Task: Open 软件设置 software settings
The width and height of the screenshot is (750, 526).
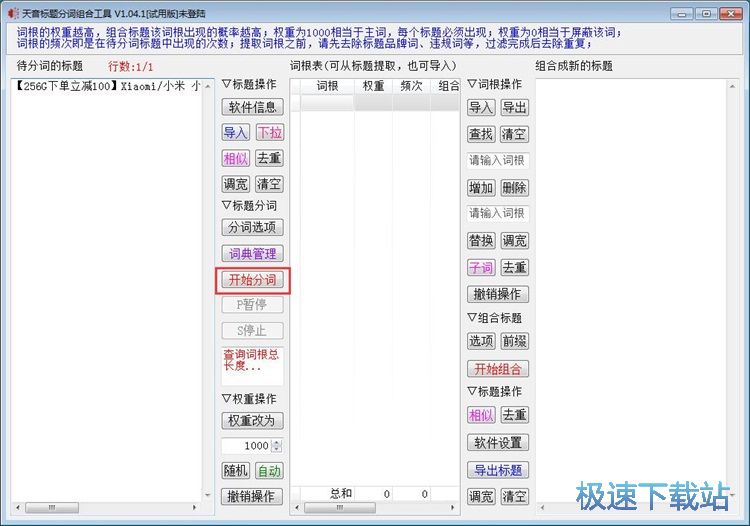Action: coord(498,443)
